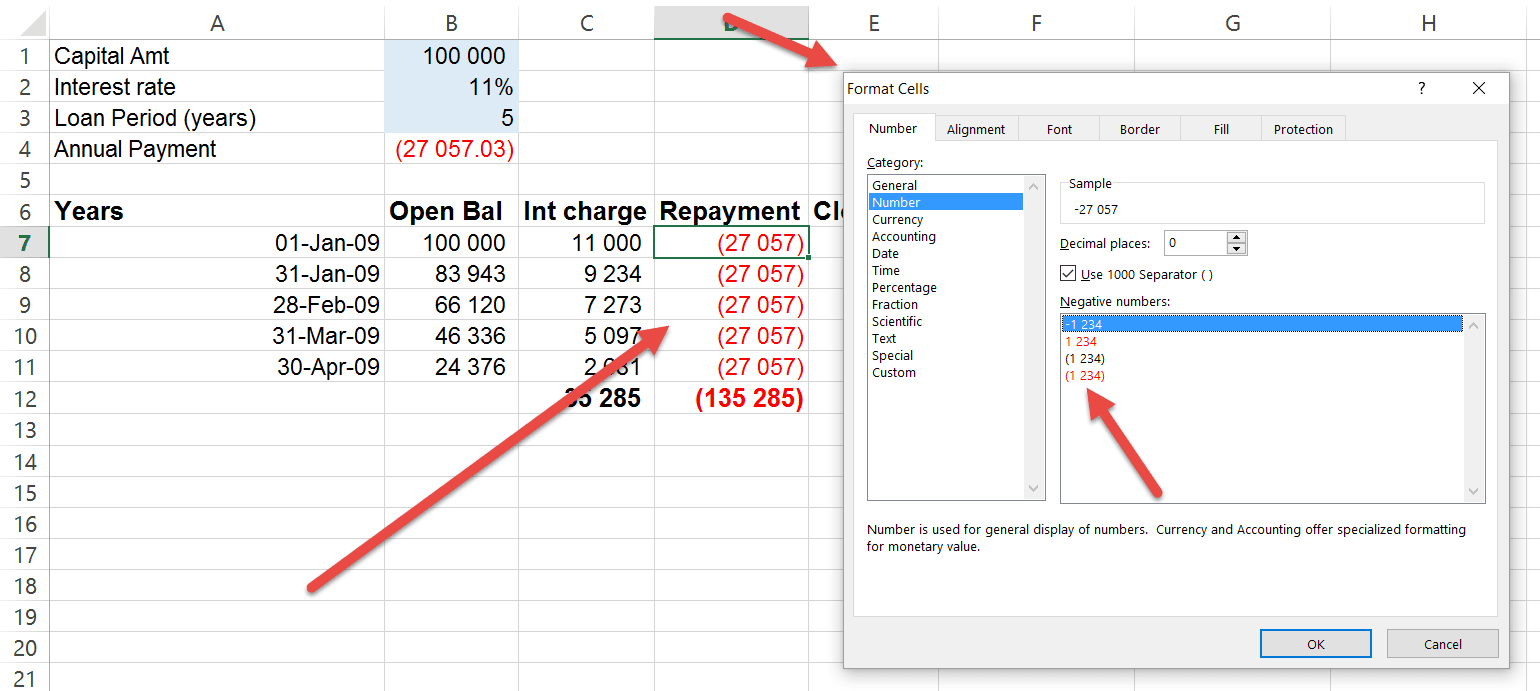Viewport: 1540px width, 691px height.
Task: Click Negative numbers list scroll down arrow
Action: [x=1473, y=491]
